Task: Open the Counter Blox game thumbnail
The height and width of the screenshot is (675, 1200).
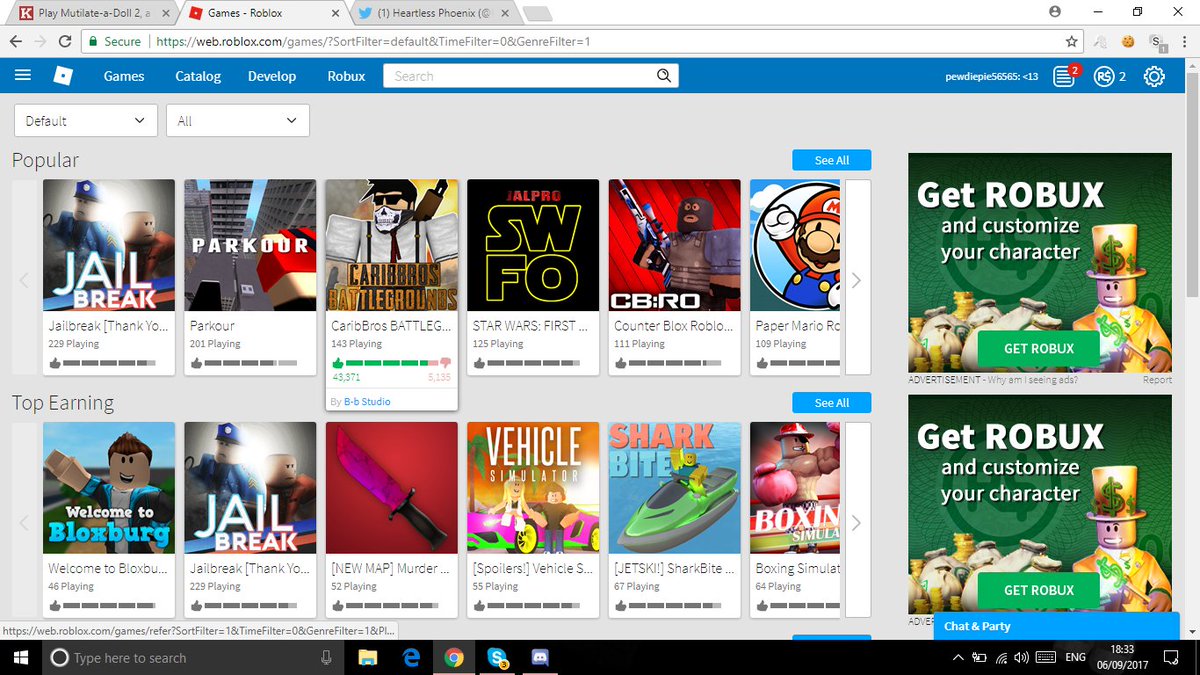Action: pyautogui.click(x=675, y=246)
